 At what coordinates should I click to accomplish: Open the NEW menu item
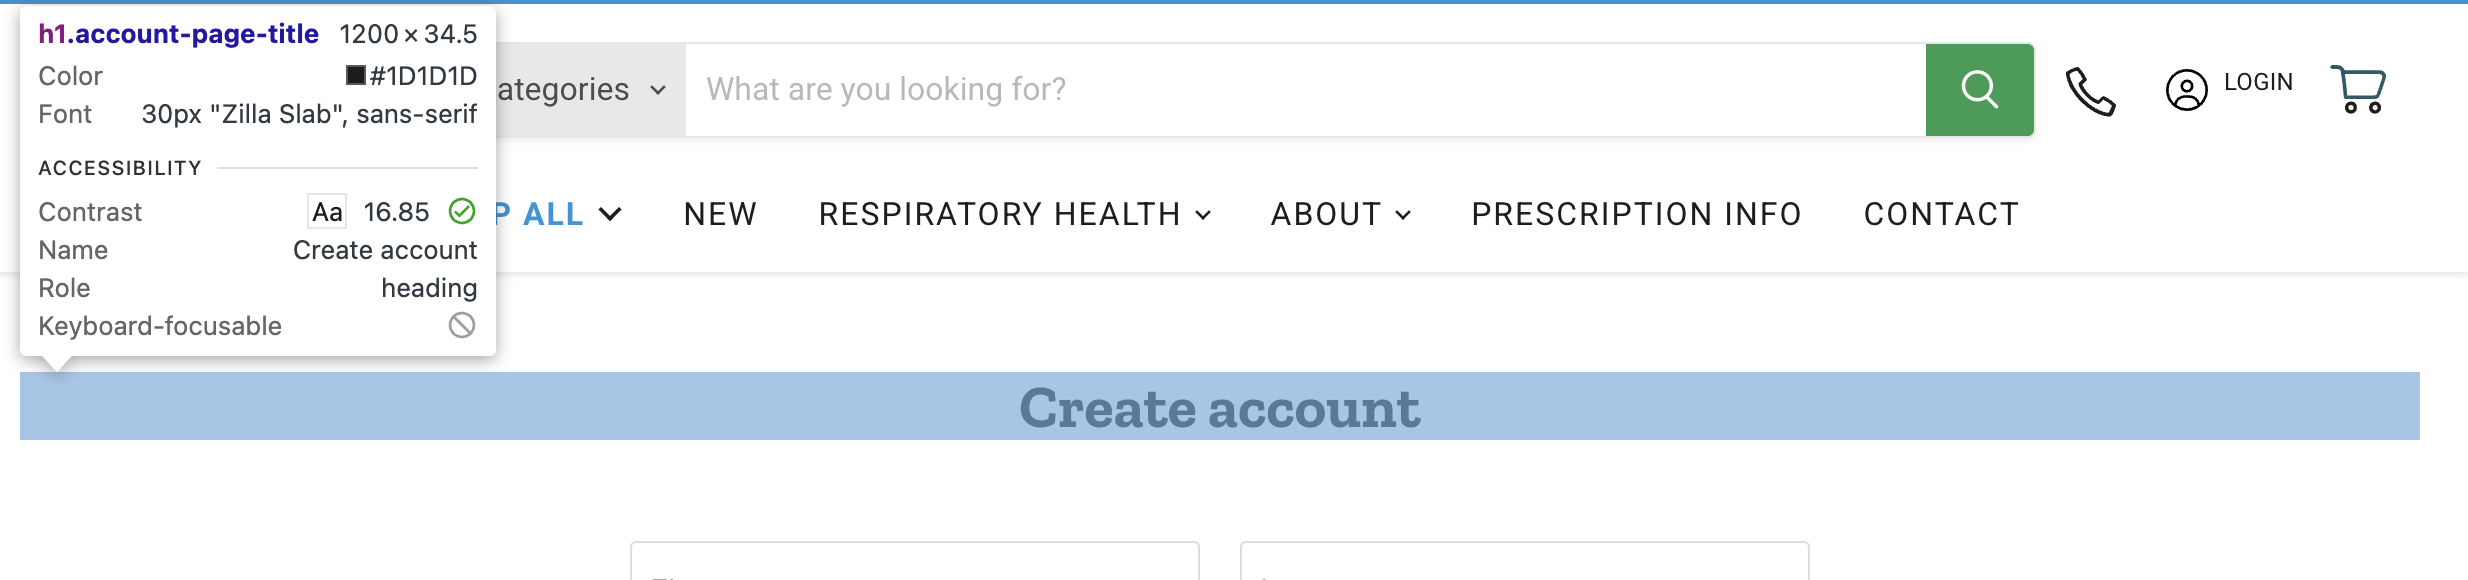pos(720,214)
